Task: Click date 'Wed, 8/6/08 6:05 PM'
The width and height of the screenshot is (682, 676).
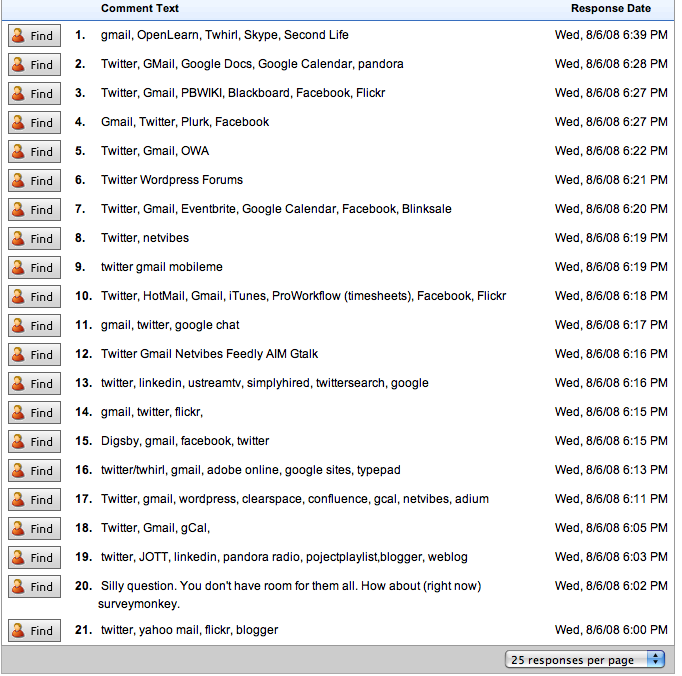Action: coord(611,528)
